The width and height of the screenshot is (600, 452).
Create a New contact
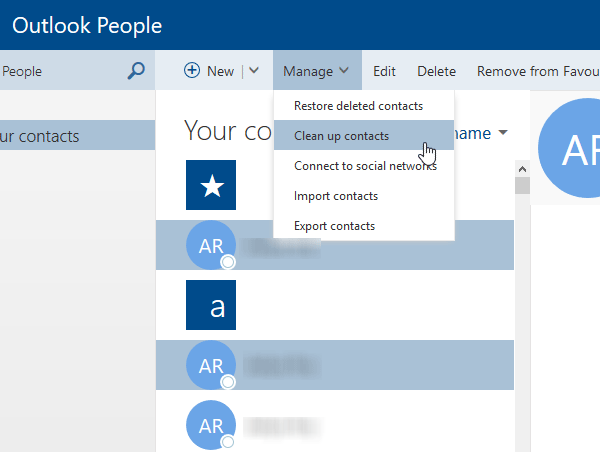point(220,71)
